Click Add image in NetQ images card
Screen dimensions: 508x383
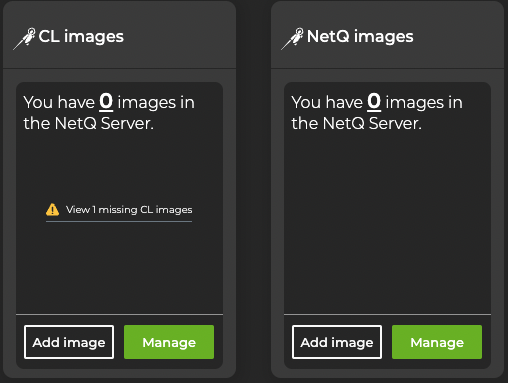point(337,342)
